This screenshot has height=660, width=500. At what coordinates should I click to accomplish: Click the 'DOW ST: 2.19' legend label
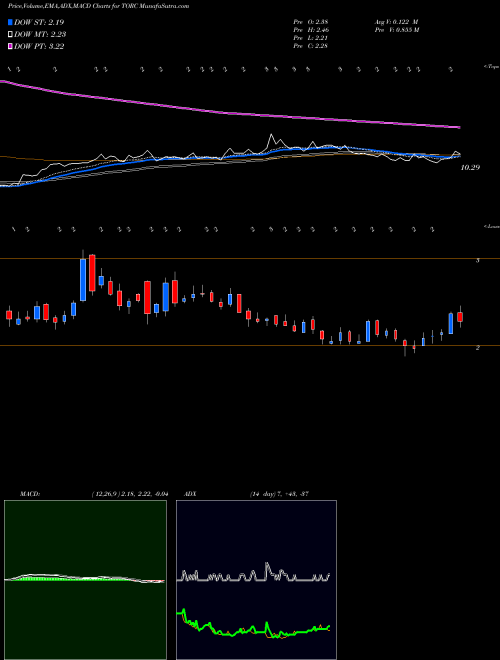point(39,22)
